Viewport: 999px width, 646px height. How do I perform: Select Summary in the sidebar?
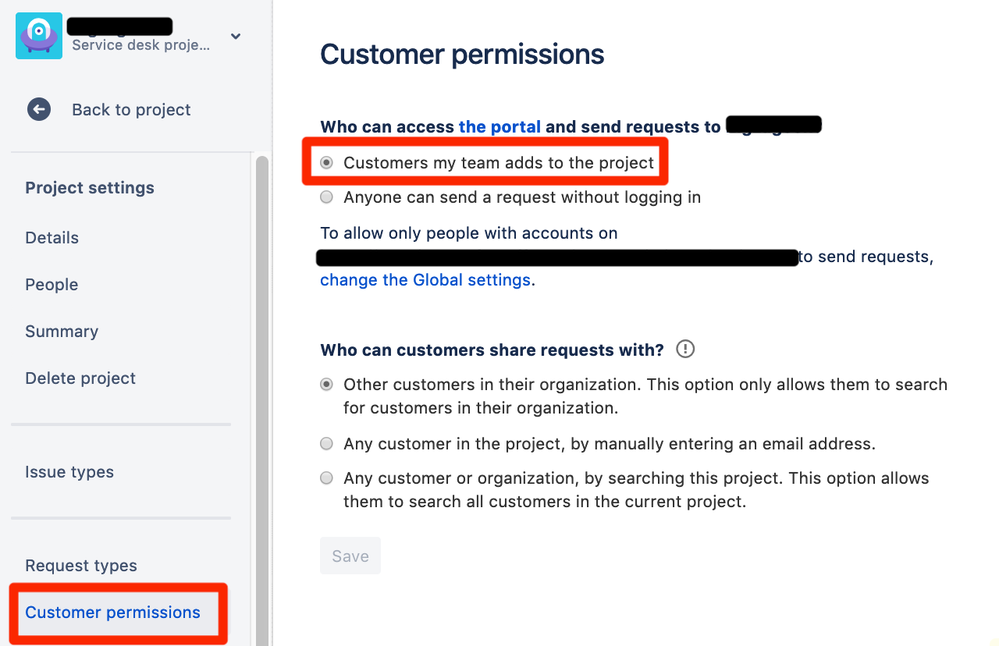(x=61, y=331)
